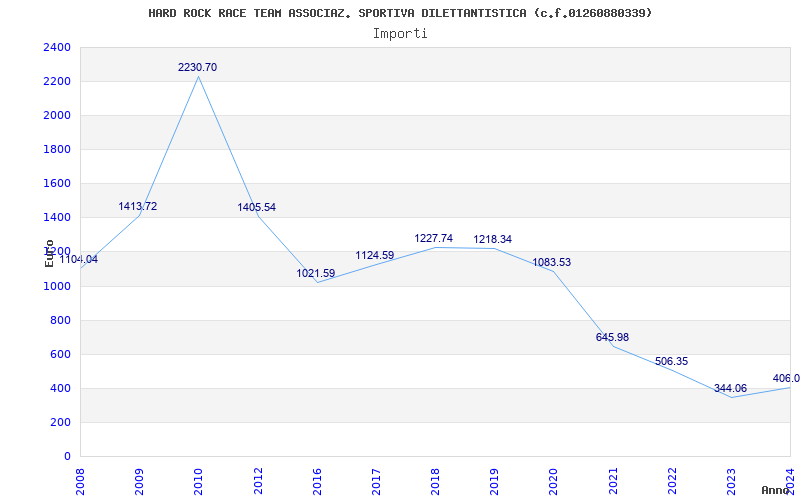The image size is (800, 500).
Task: Click the 506.35 data label
Action: [x=672, y=362]
